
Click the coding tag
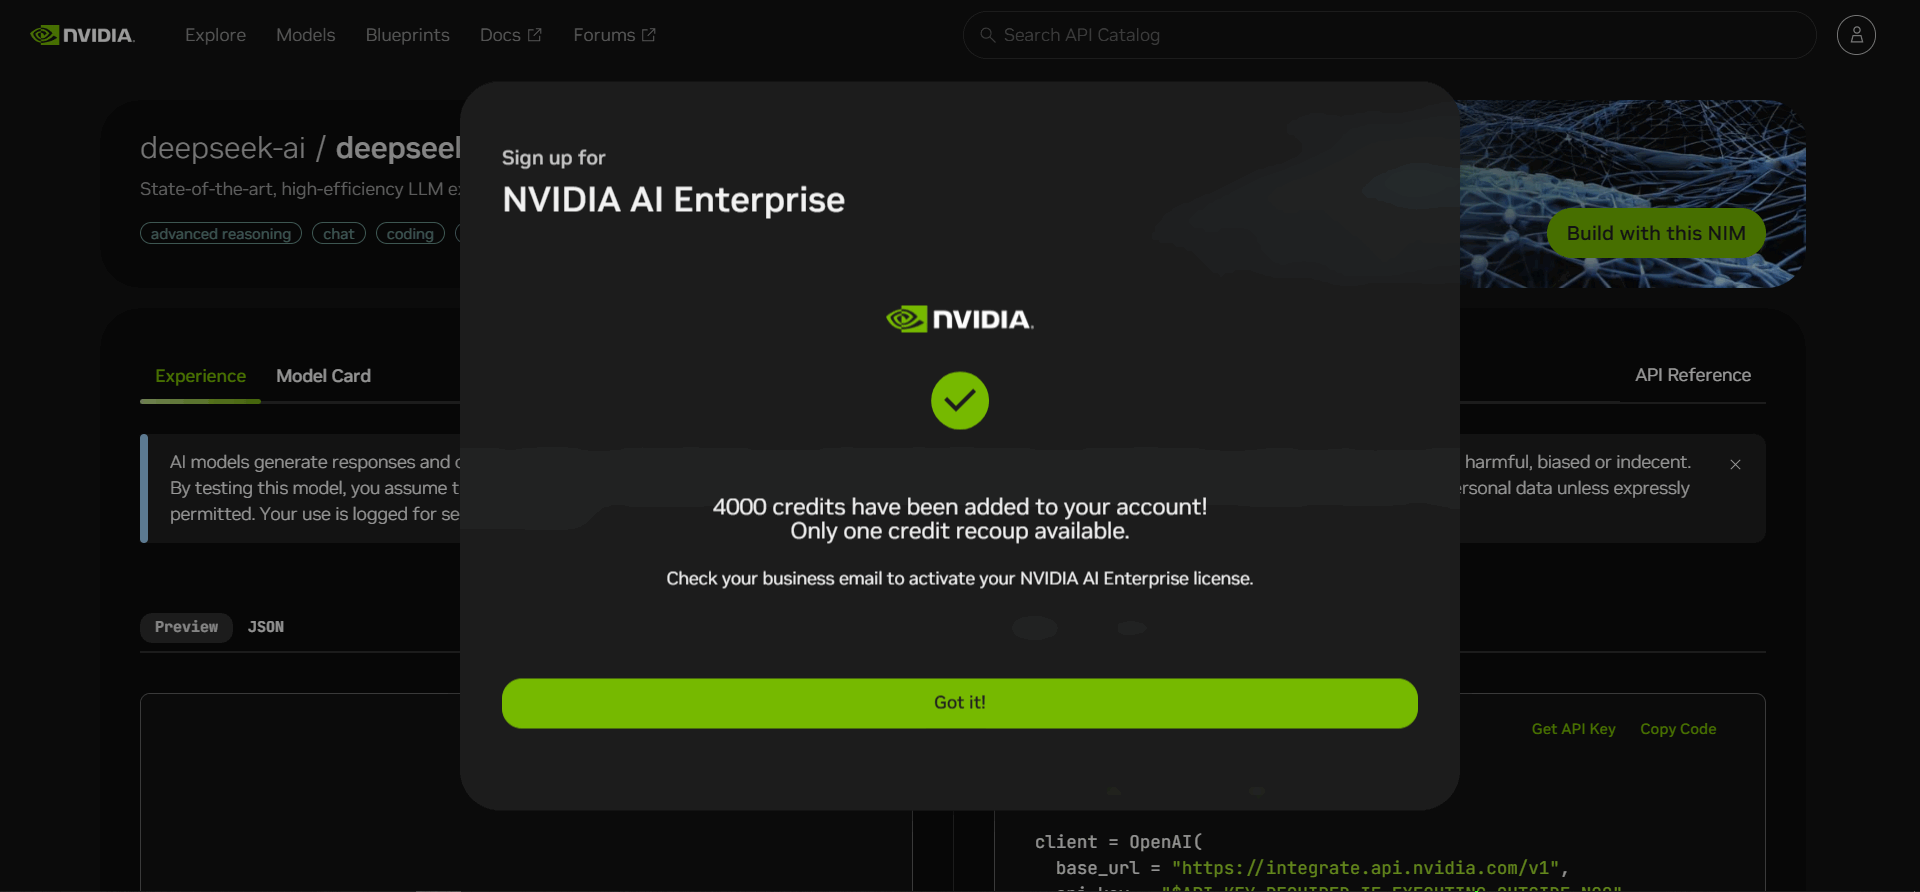[x=410, y=233]
